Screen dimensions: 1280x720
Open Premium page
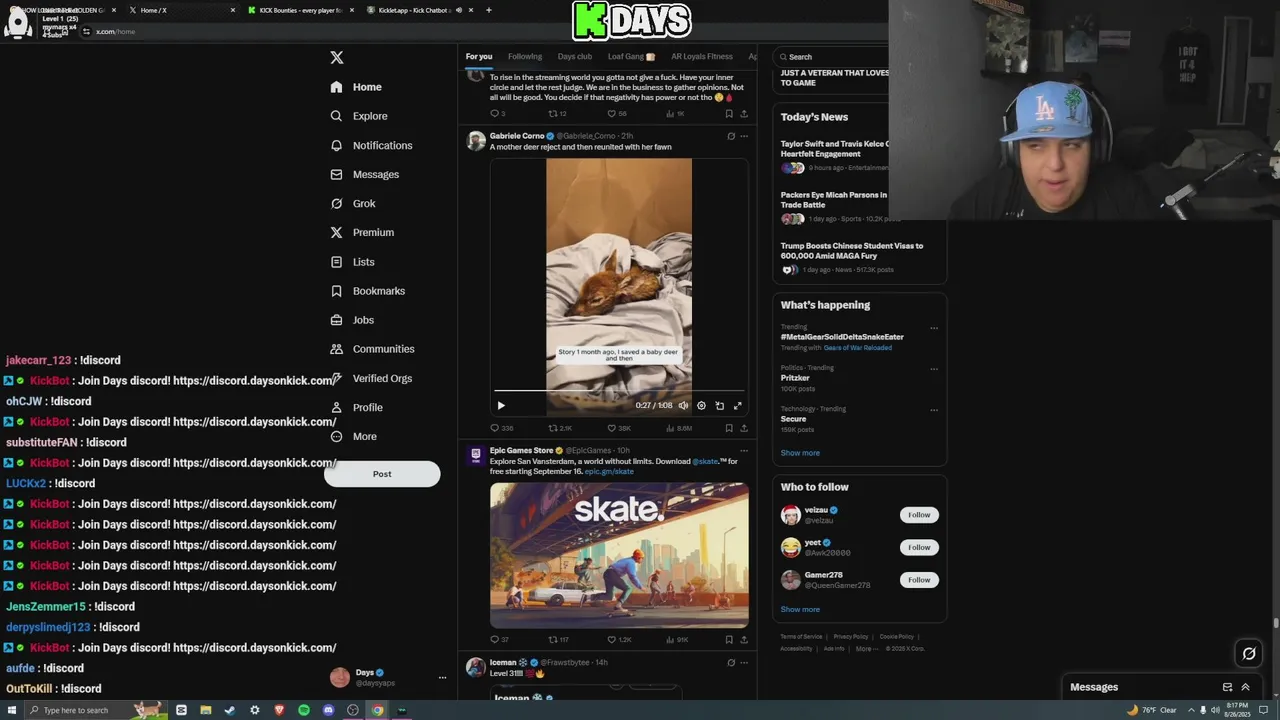click(362, 232)
